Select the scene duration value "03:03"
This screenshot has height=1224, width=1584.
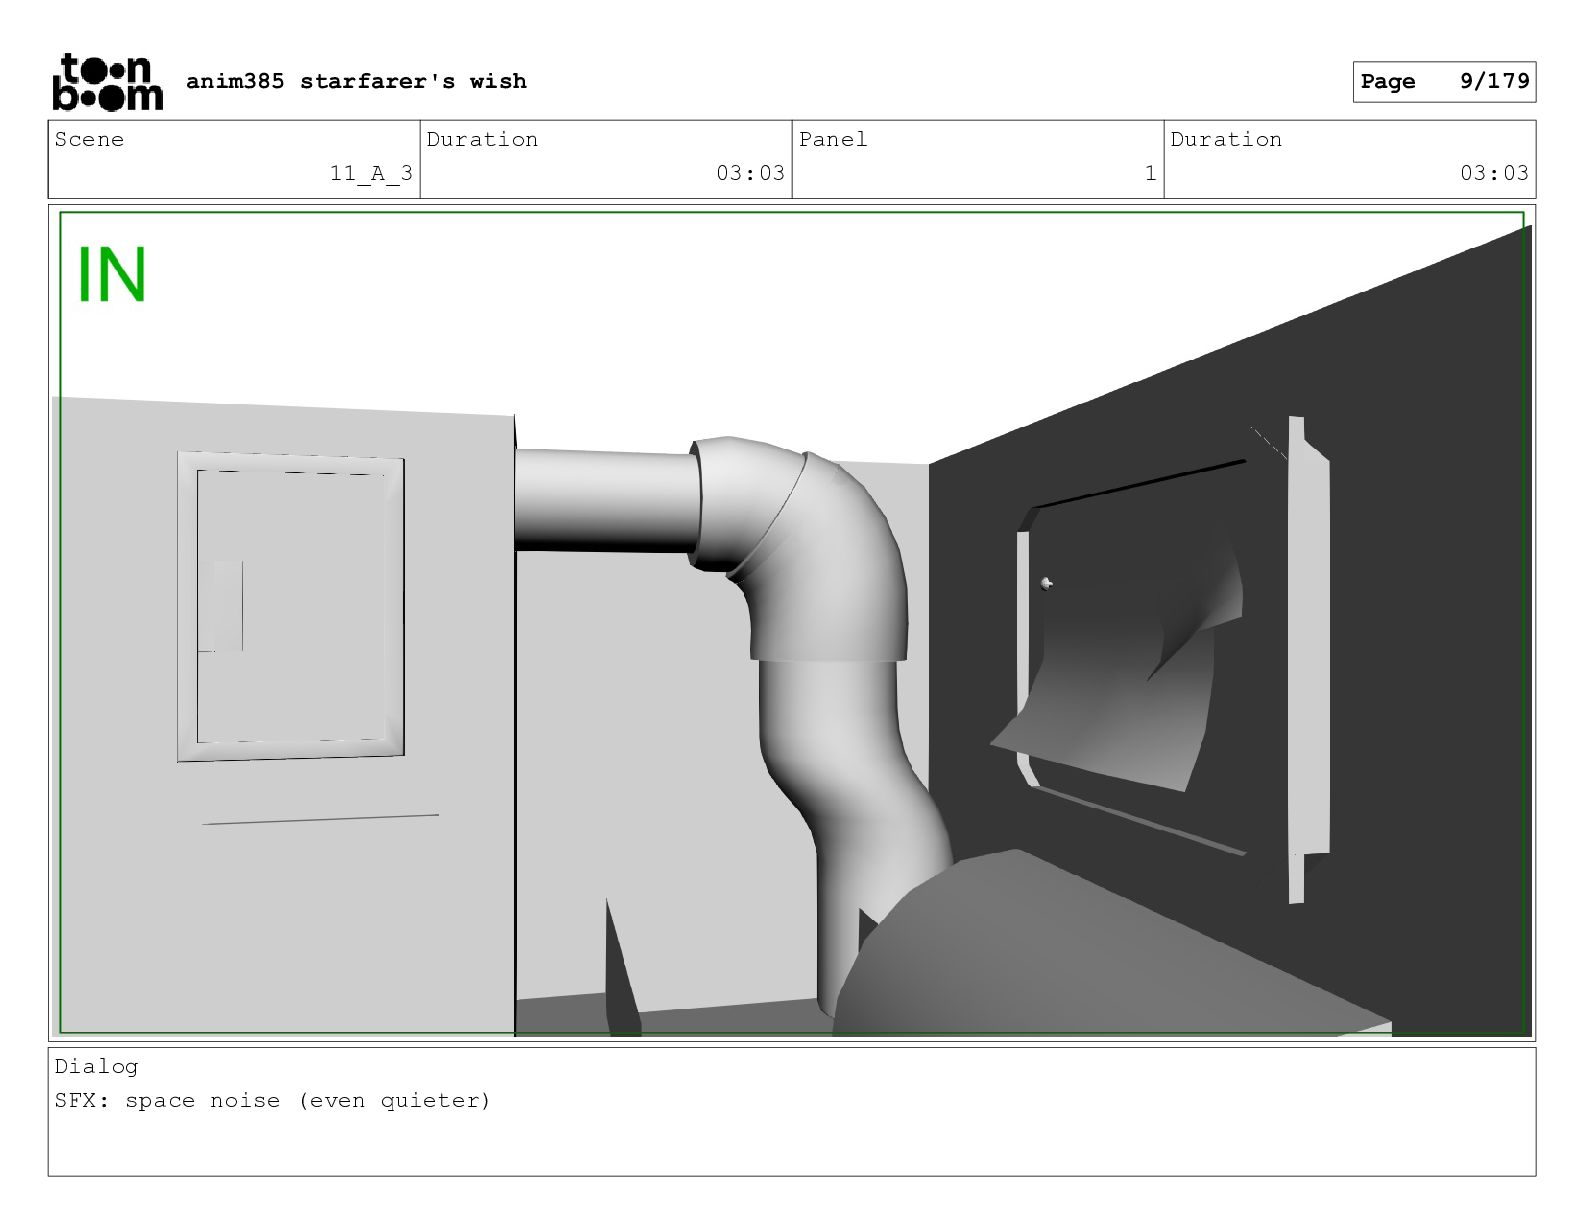[750, 173]
